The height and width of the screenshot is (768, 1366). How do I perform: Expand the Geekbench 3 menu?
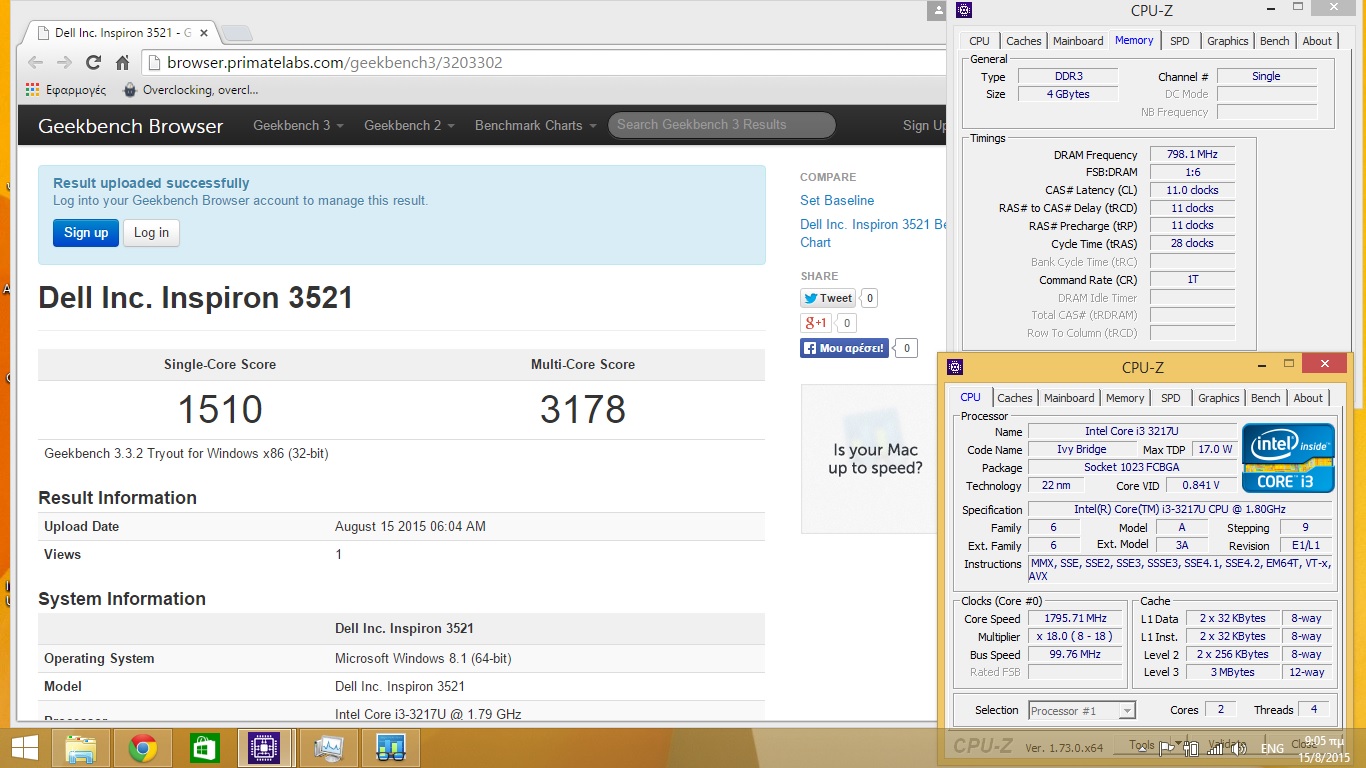pyautogui.click(x=298, y=125)
